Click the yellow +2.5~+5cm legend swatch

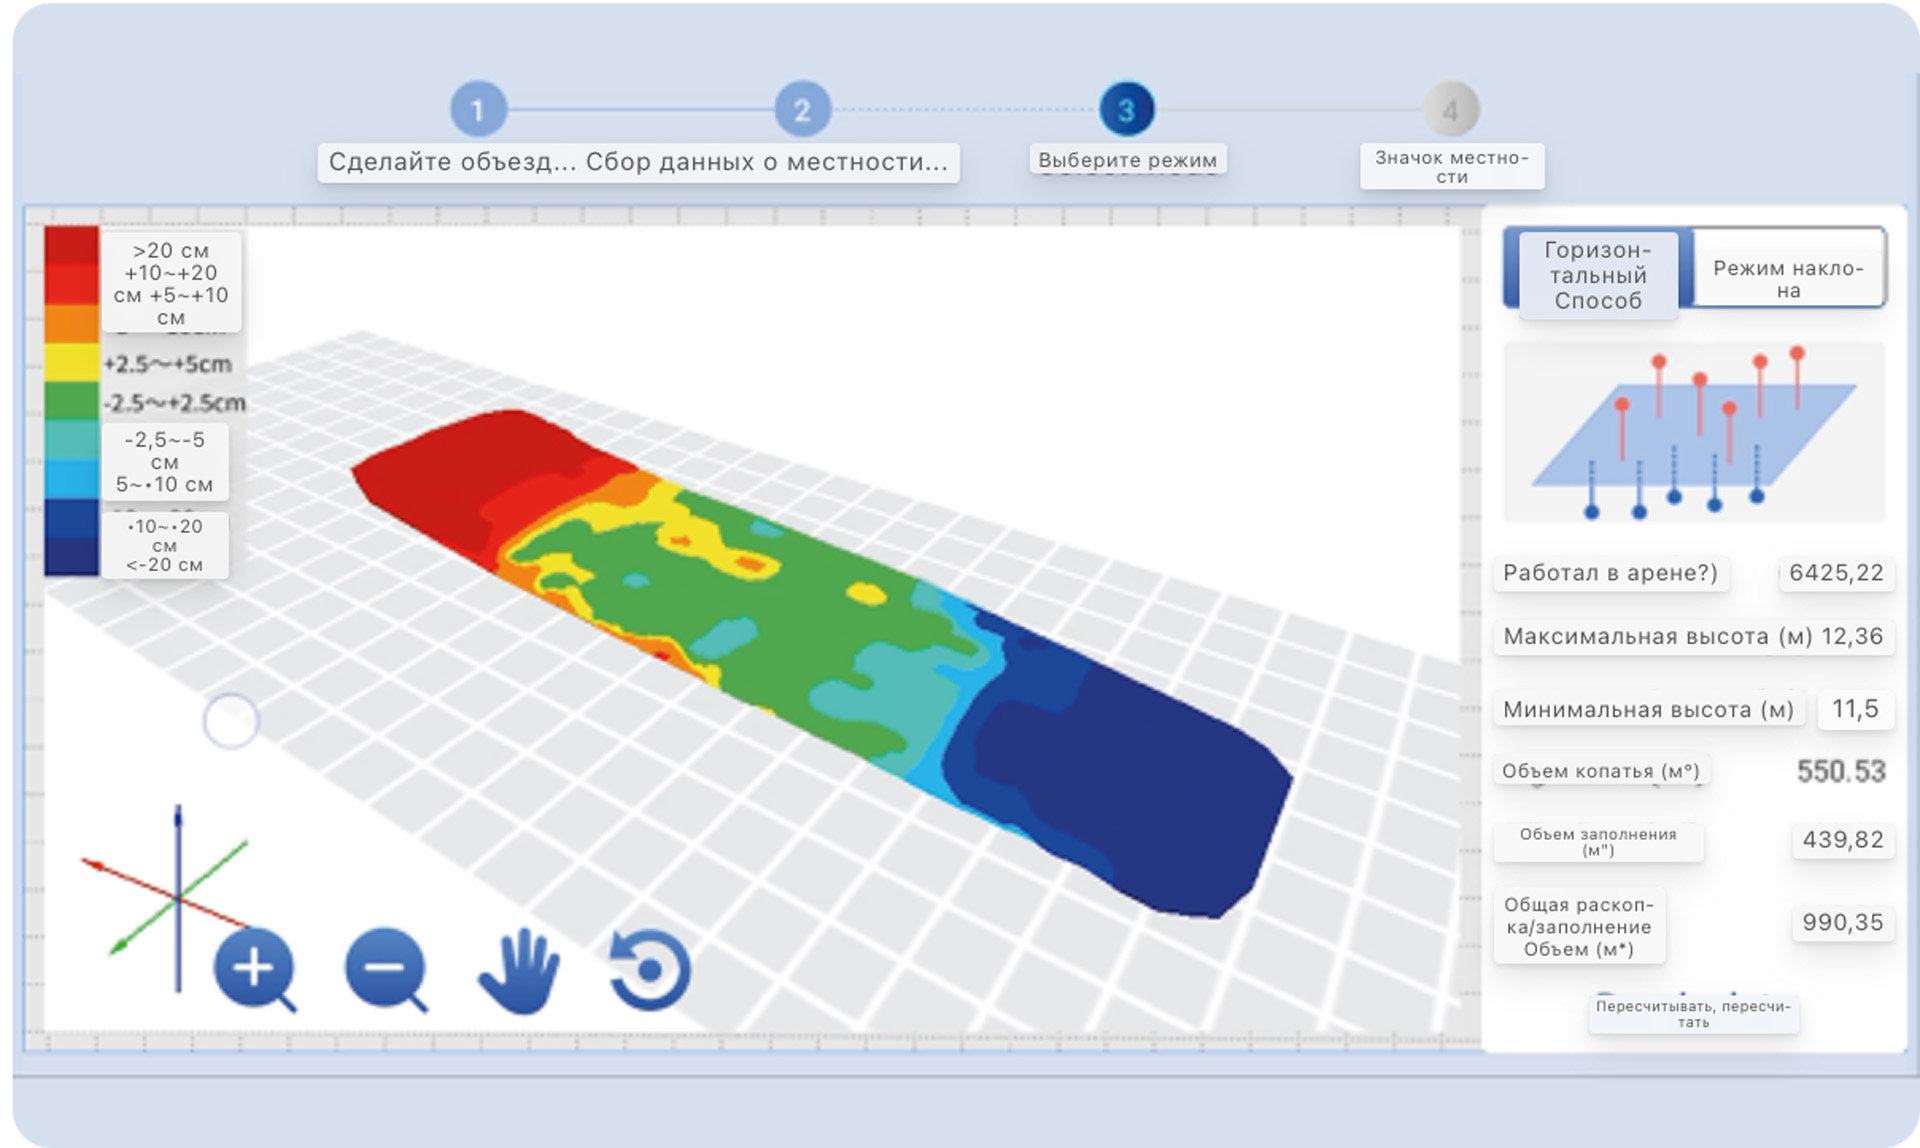[72, 362]
